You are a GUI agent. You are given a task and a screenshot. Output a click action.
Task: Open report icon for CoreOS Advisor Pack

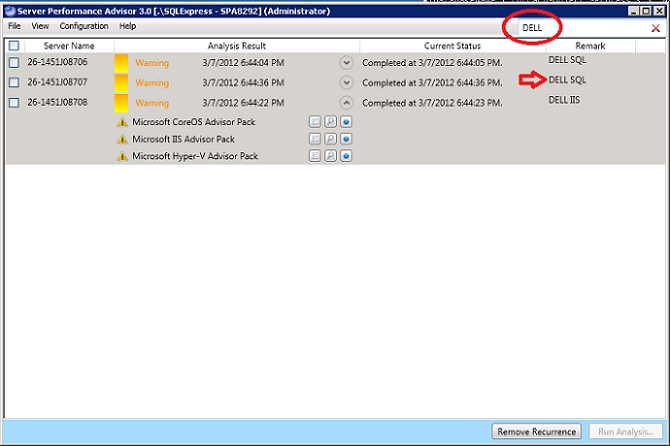pyautogui.click(x=315, y=122)
